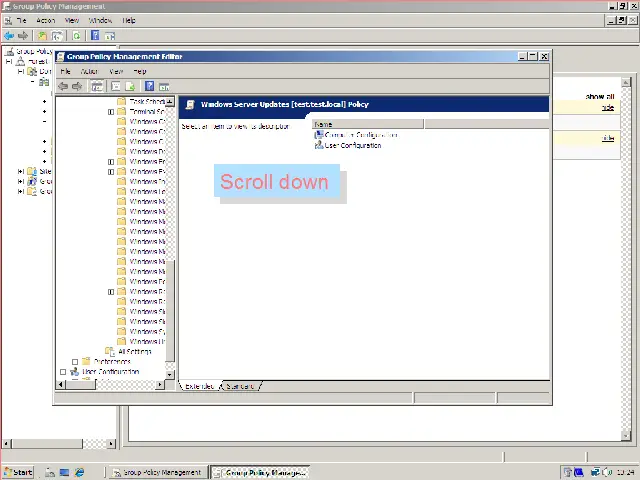The image size is (640, 480).
Task: Select User Configuration node in editor tree
Action: (104, 372)
